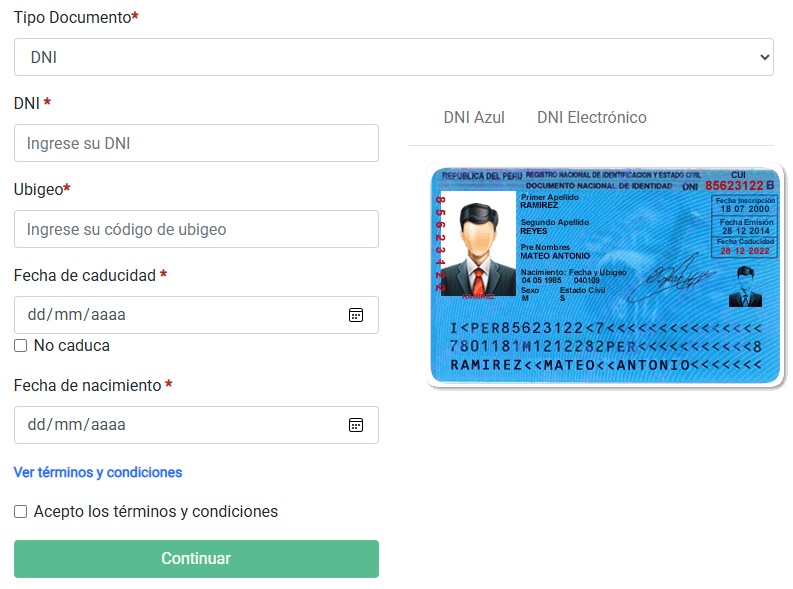Click the MRZ code lines on DNI card
This screenshot has width=793, height=589.
[x=606, y=346]
